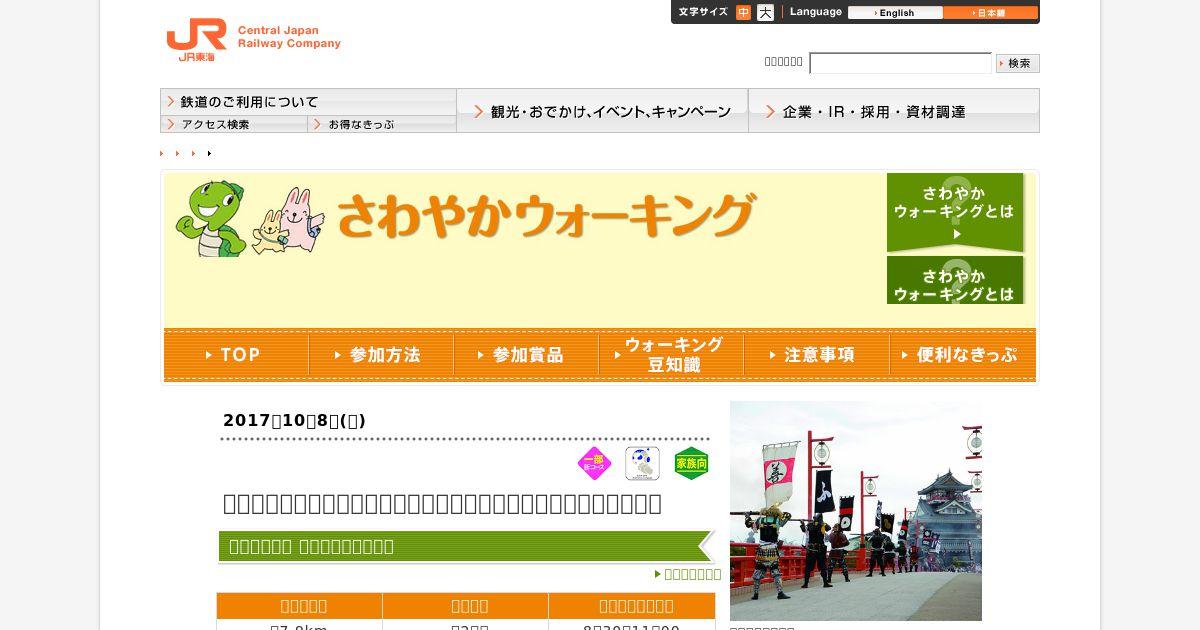Click the green 家族向 hexagon icon
The width and height of the screenshot is (1200, 630).
click(691, 464)
